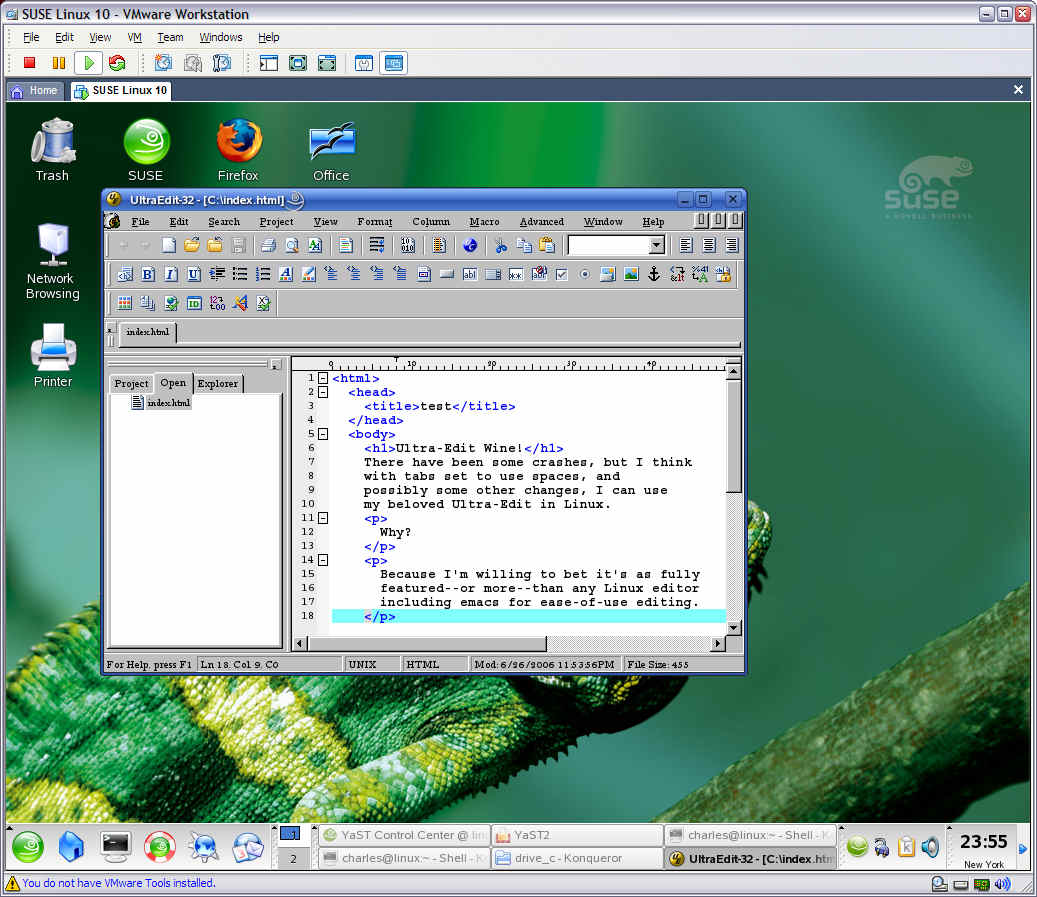Select the Firefox desktop icon
Viewport: 1037px width, 897px height.
click(x=238, y=150)
